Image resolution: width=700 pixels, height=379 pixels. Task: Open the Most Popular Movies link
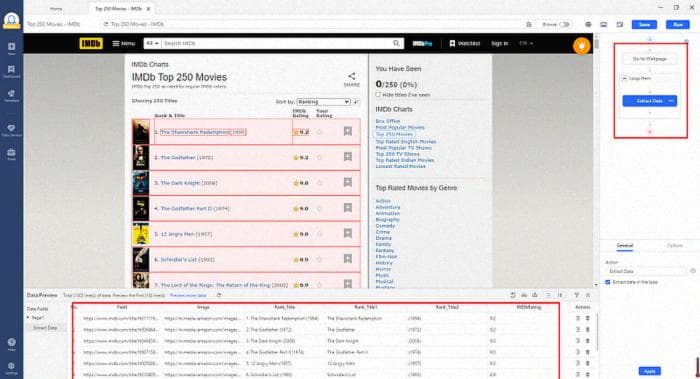(x=400, y=127)
